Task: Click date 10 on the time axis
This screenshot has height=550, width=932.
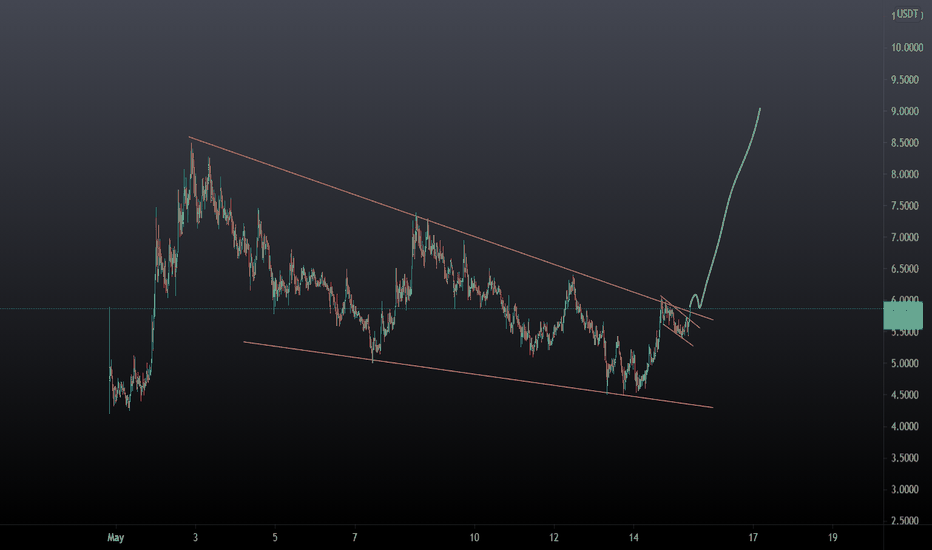Action: tap(474, 538)
